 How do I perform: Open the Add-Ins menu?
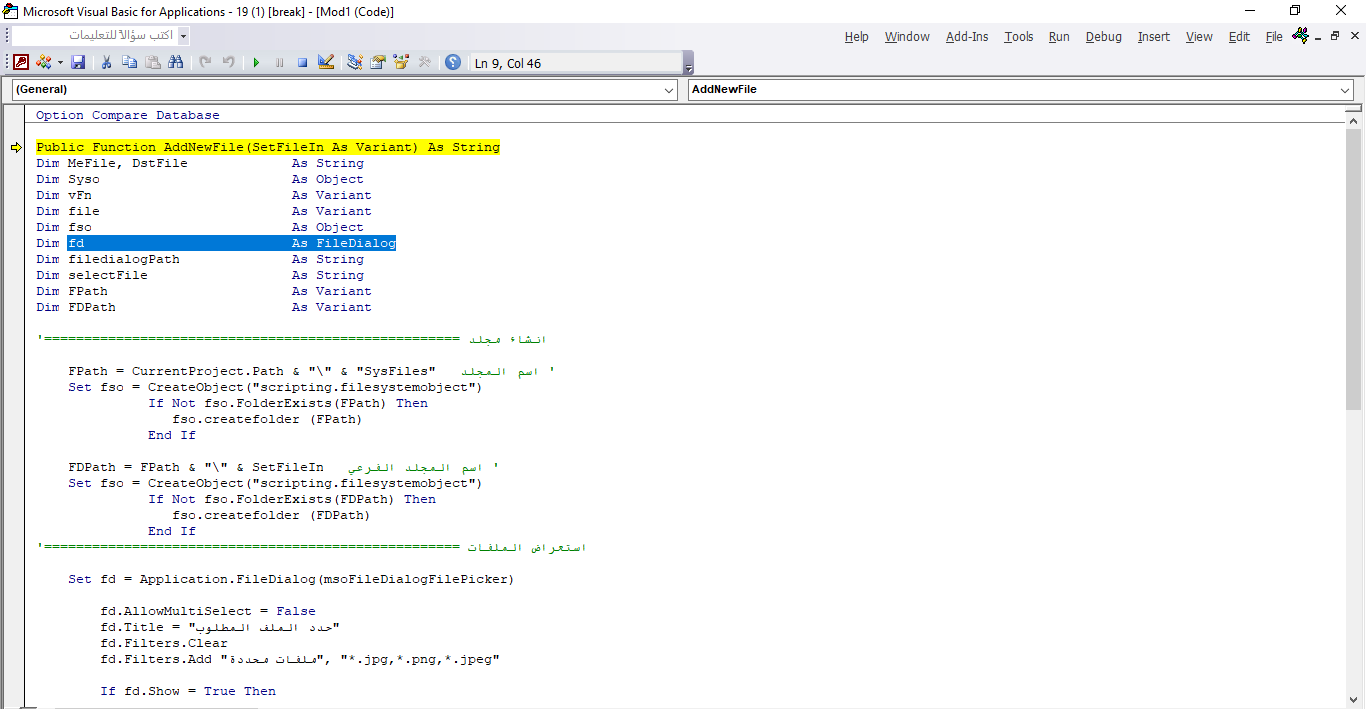coord(966,37)
